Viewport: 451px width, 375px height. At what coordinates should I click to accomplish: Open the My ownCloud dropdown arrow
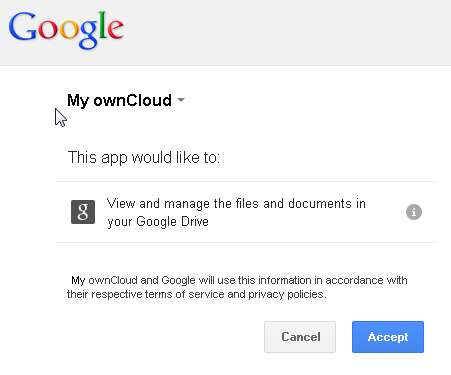[181, 100]
